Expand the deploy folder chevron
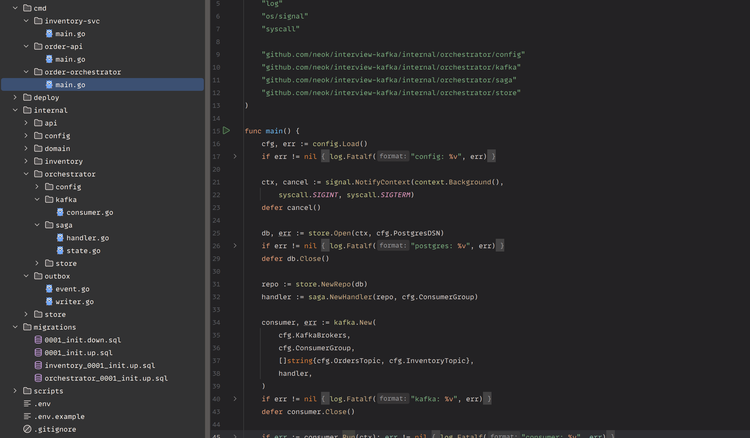The image size is (750, 438). pyautogui.click(x=15, y=98)
